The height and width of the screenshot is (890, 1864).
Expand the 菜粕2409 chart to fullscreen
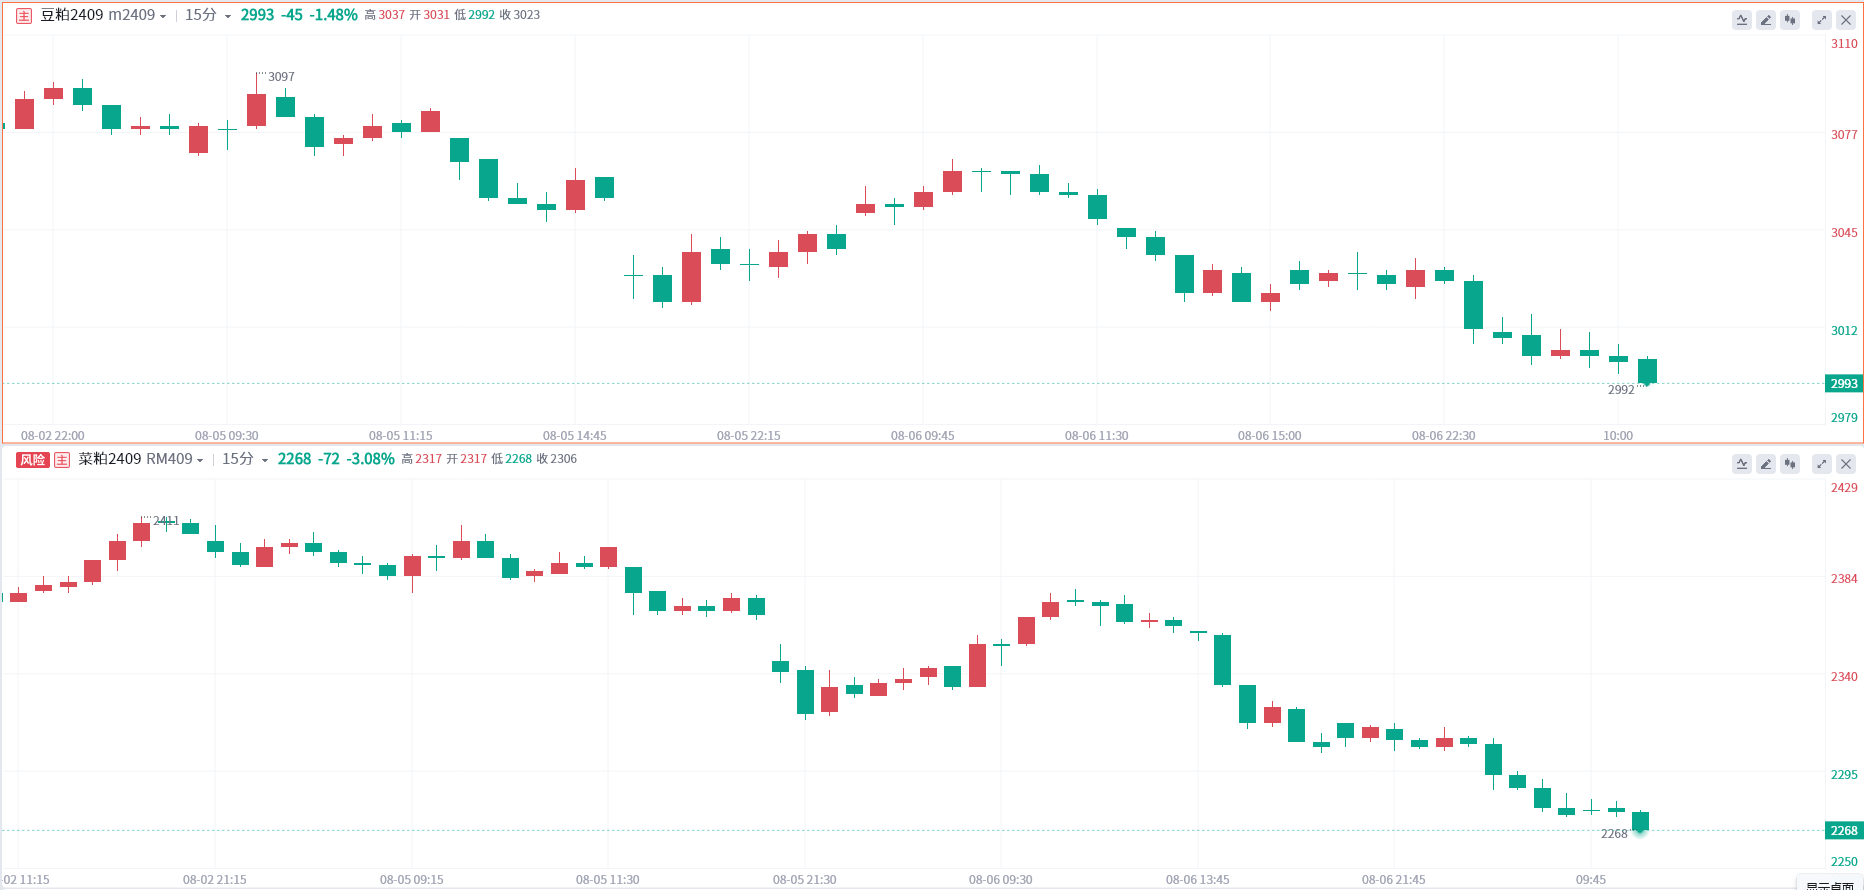click(1822, 464)
